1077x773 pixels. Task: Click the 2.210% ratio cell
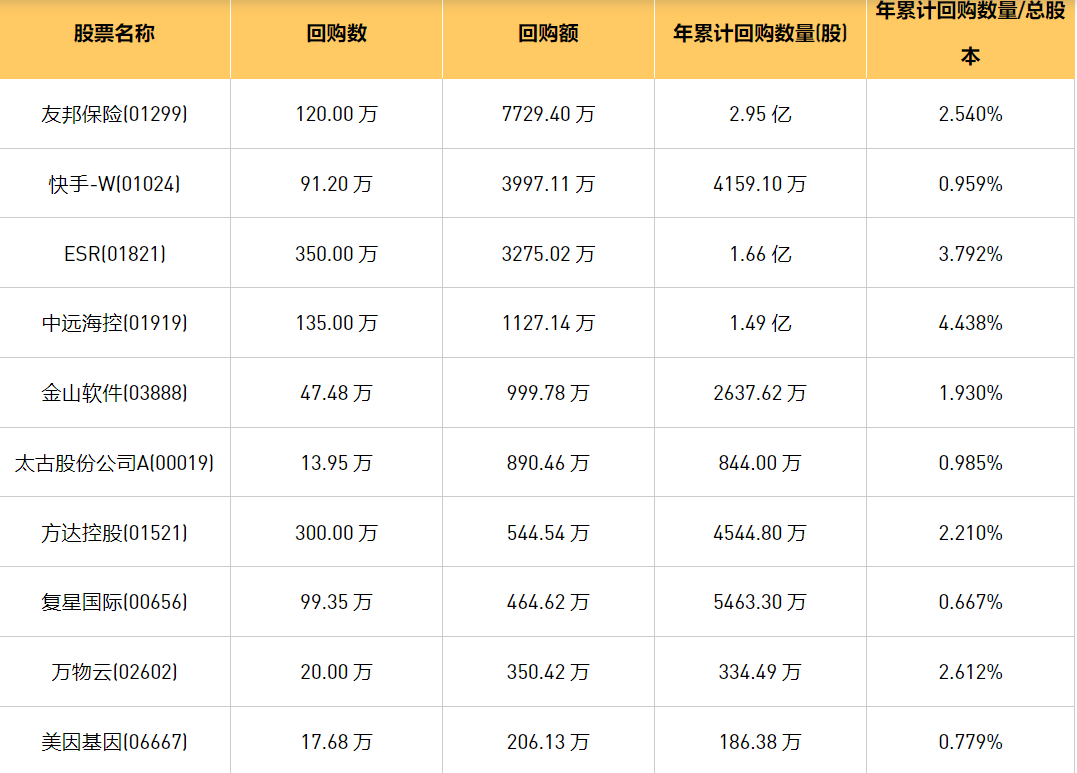pyautogui.click(x=971, y=534)
